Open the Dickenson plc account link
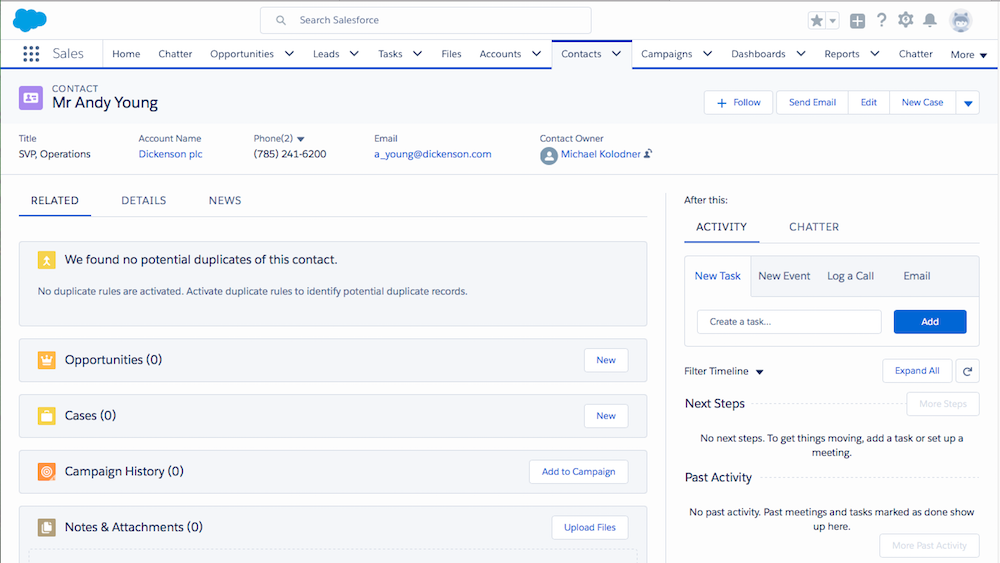The height and width of the screenshot is (563, 1000). pos(170,154)
